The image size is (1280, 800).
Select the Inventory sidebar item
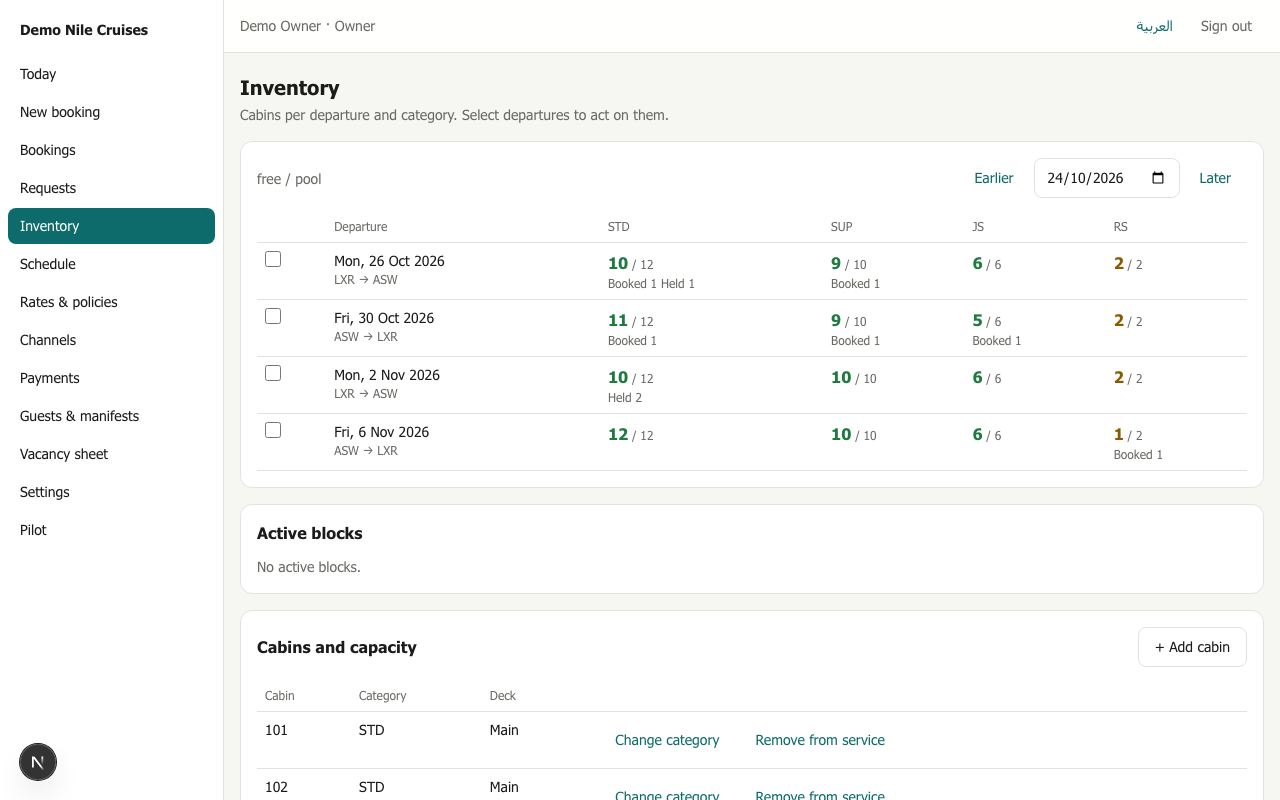[x=111, y=226]
